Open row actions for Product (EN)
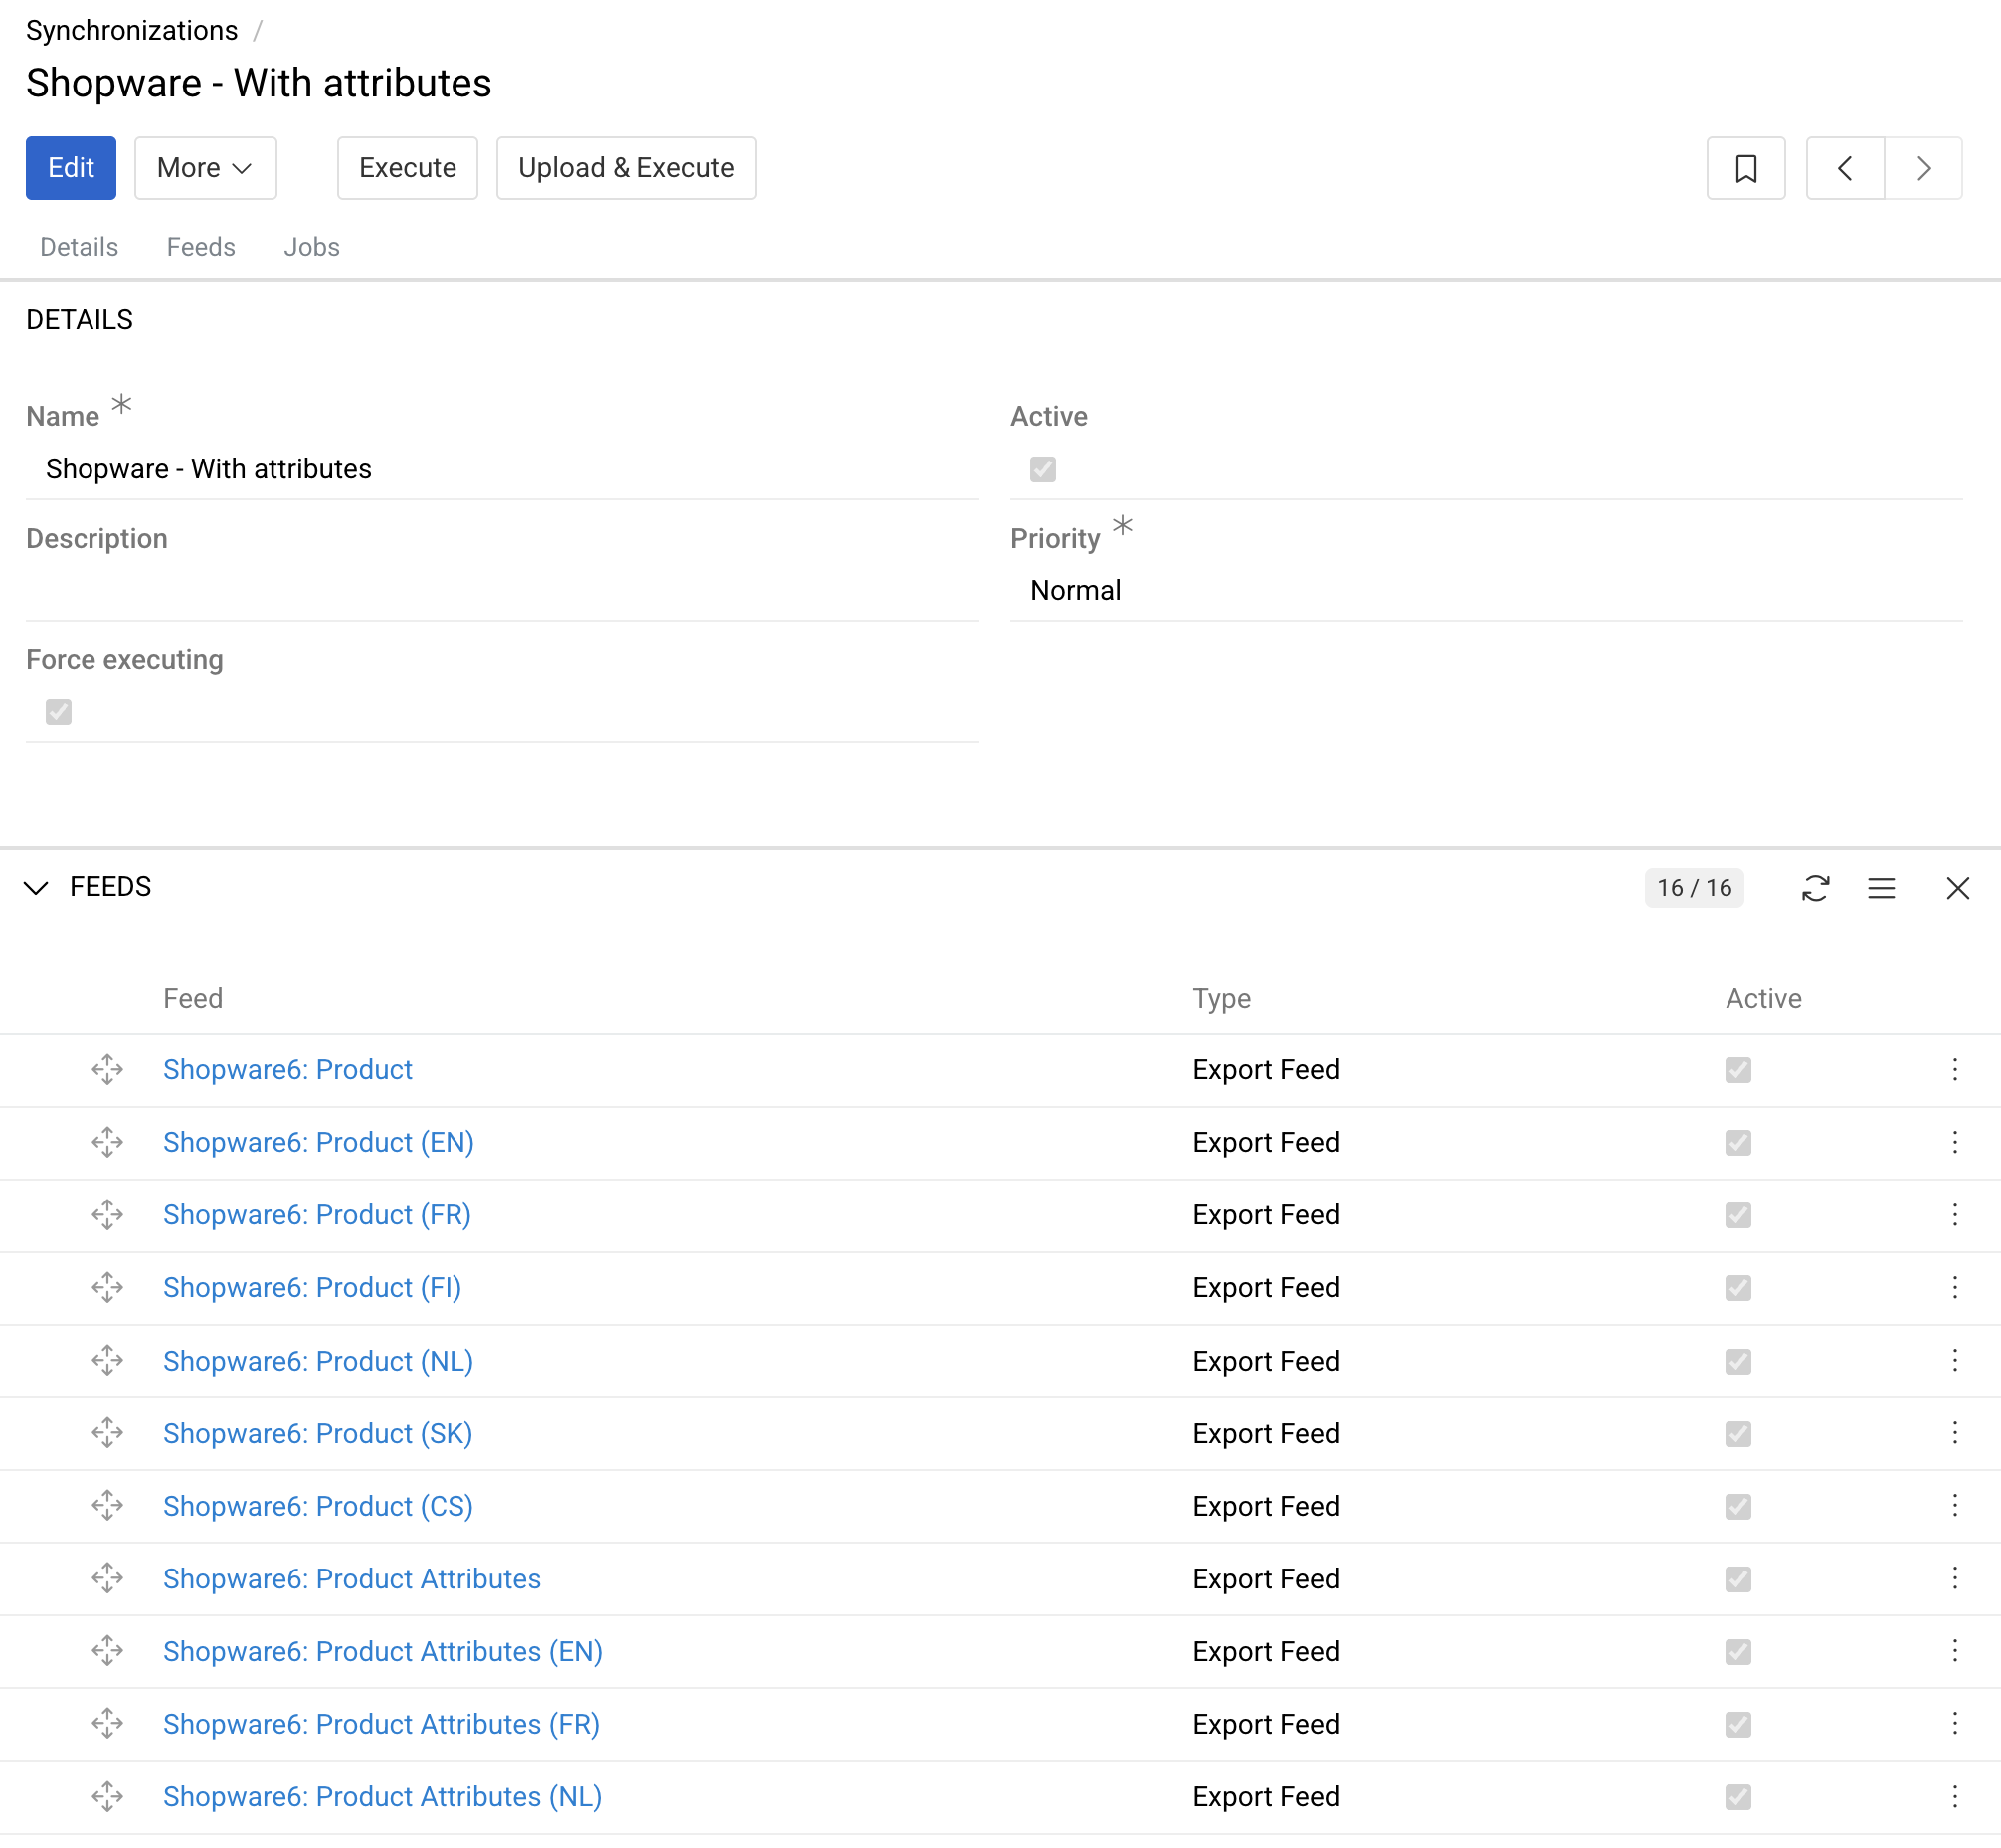This screenshot has width=2001, height=1848. pyautogui.click(x=1954, y=1142)
